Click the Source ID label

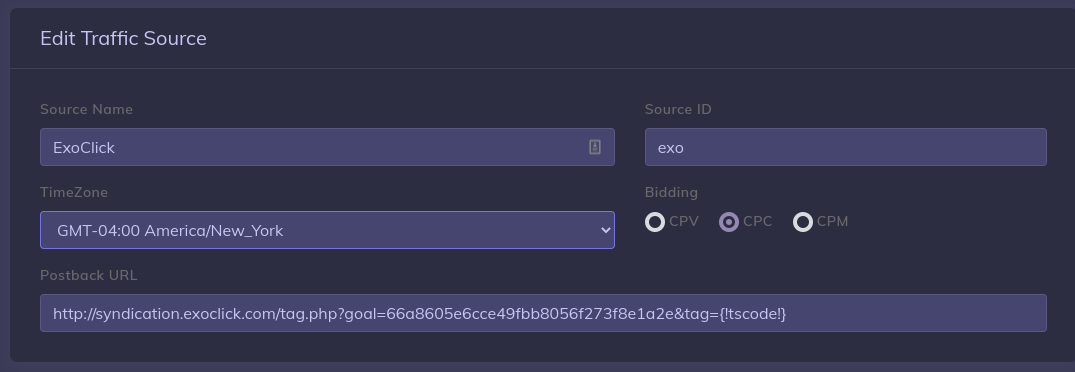tap(678, 110)
